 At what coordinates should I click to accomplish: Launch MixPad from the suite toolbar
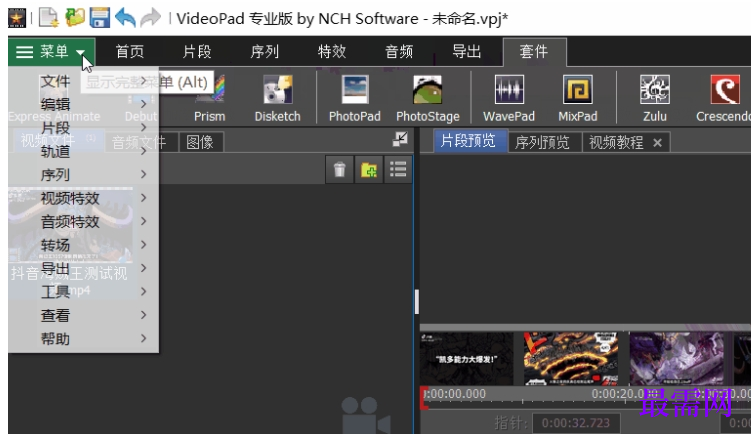coord(578,99)
